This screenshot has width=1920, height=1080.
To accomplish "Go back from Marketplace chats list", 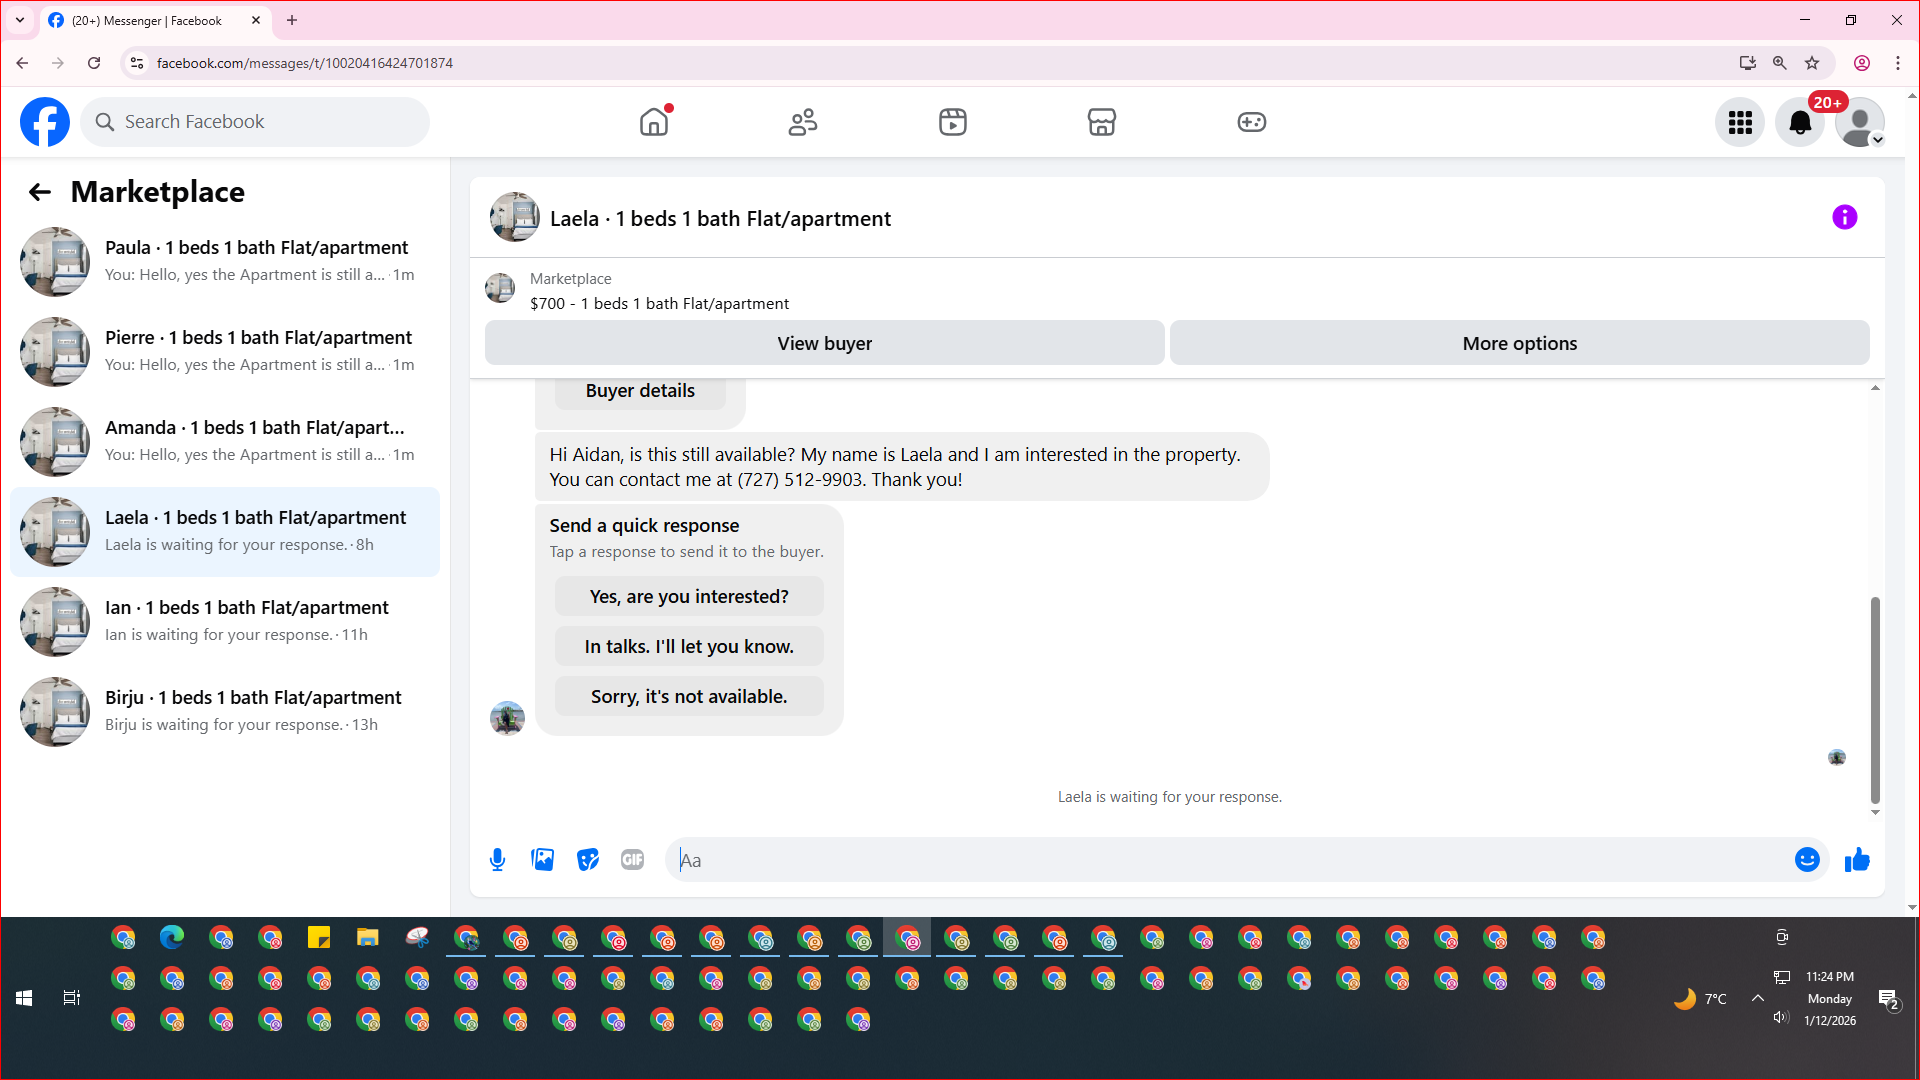I will (x=40, y=192).
